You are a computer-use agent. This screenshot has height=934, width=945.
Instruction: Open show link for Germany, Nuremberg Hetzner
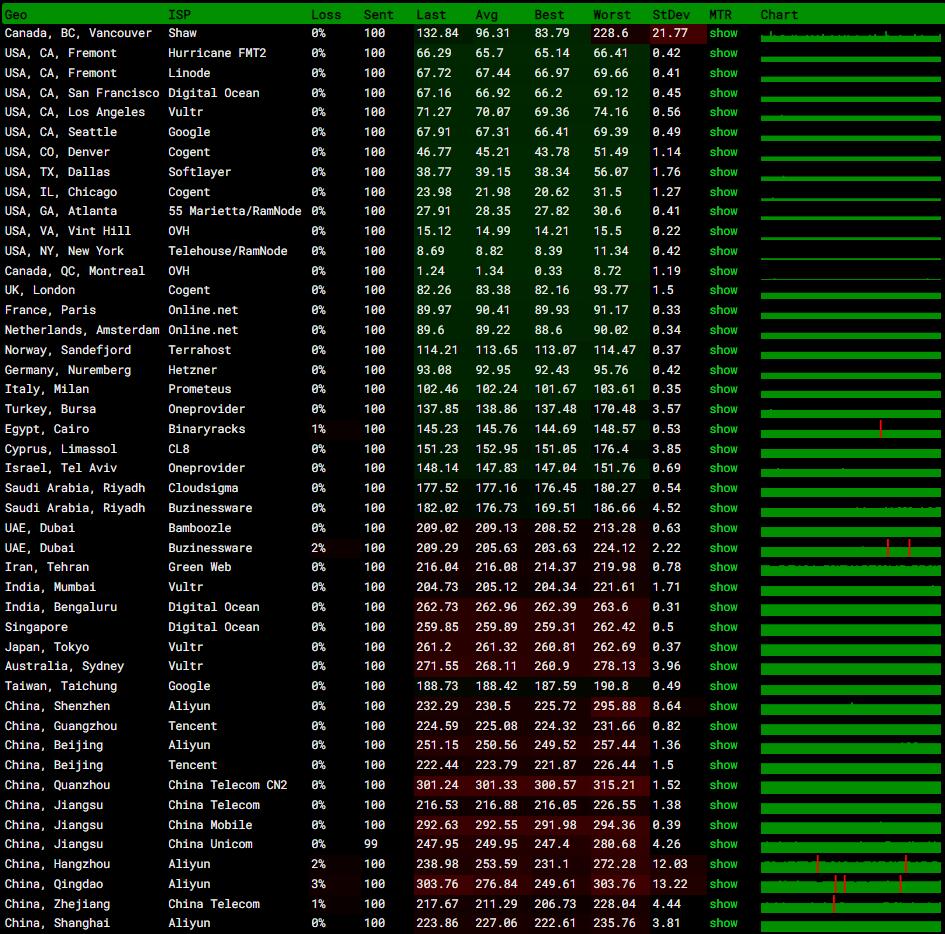723,369
